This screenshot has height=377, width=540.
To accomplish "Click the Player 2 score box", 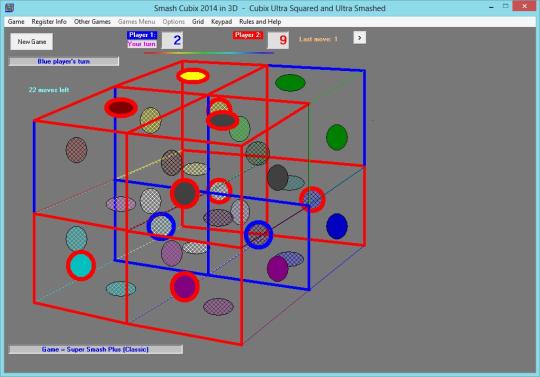I will 278,41.
